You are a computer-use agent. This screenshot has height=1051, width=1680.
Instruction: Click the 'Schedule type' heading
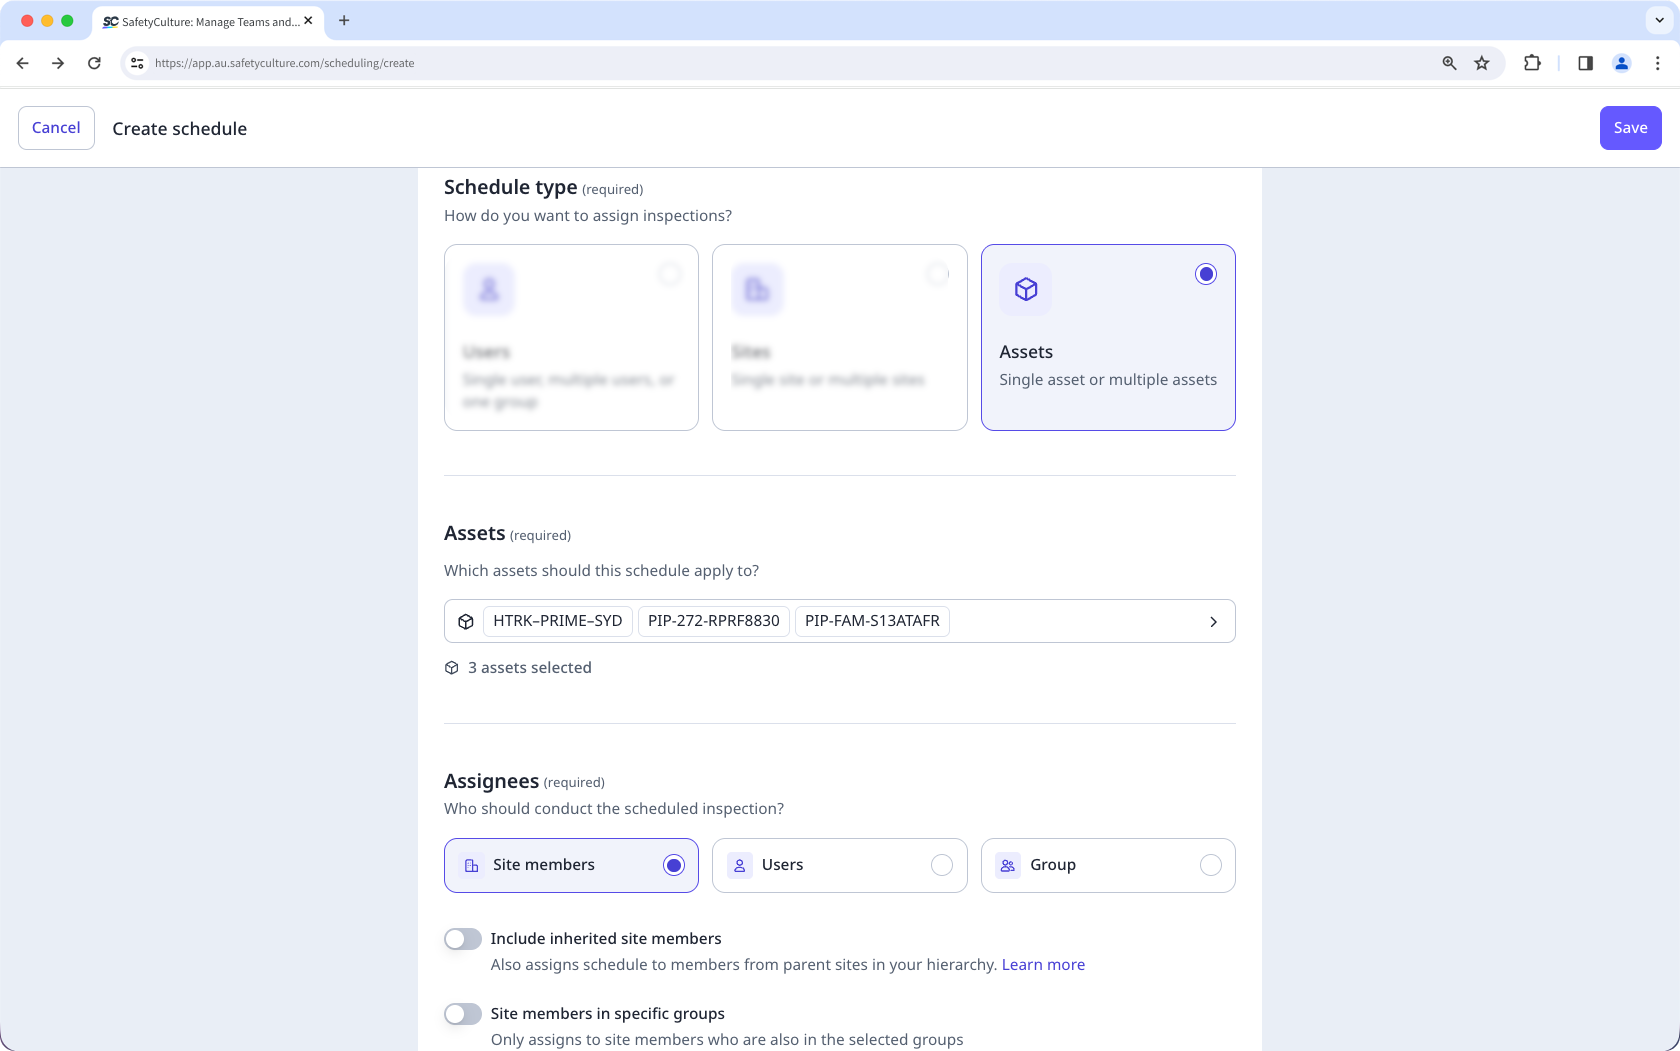511,187
